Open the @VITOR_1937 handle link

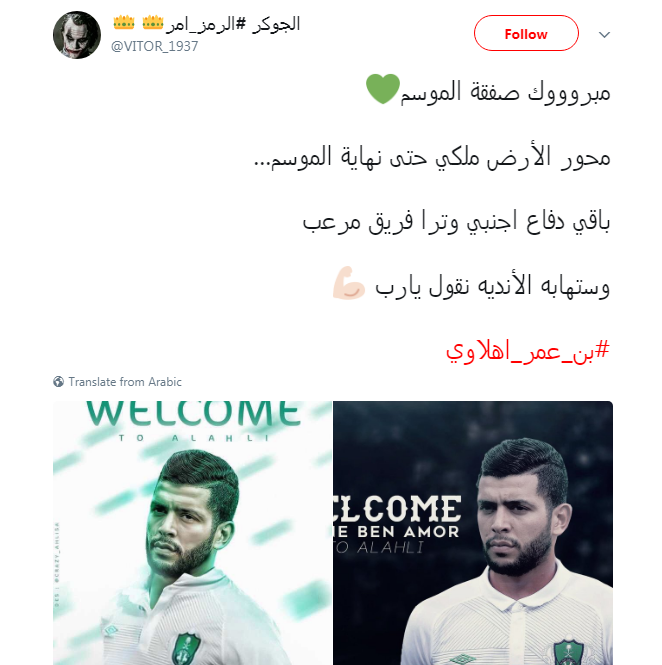pyautogui.click(x=154, y=46)
